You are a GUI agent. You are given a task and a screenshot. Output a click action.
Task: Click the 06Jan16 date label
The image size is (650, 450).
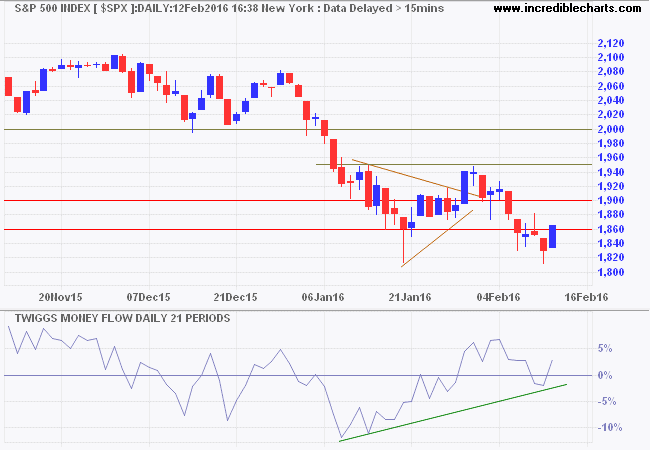(323, 297)
